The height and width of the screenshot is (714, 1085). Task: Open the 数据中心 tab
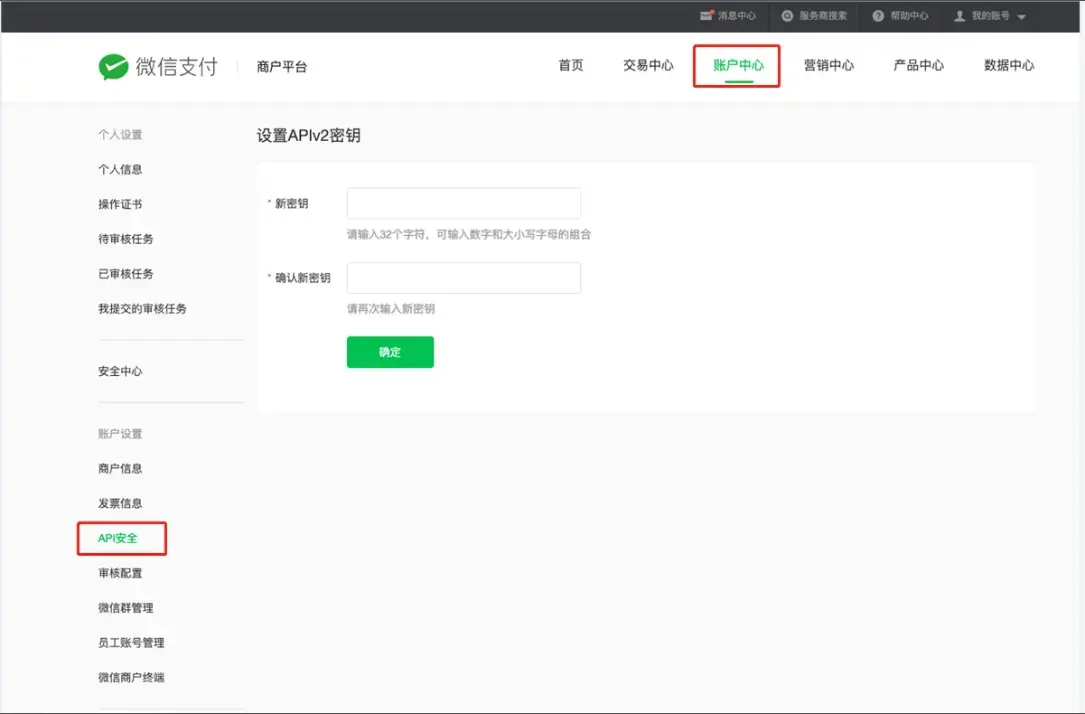coord(1008,66)
